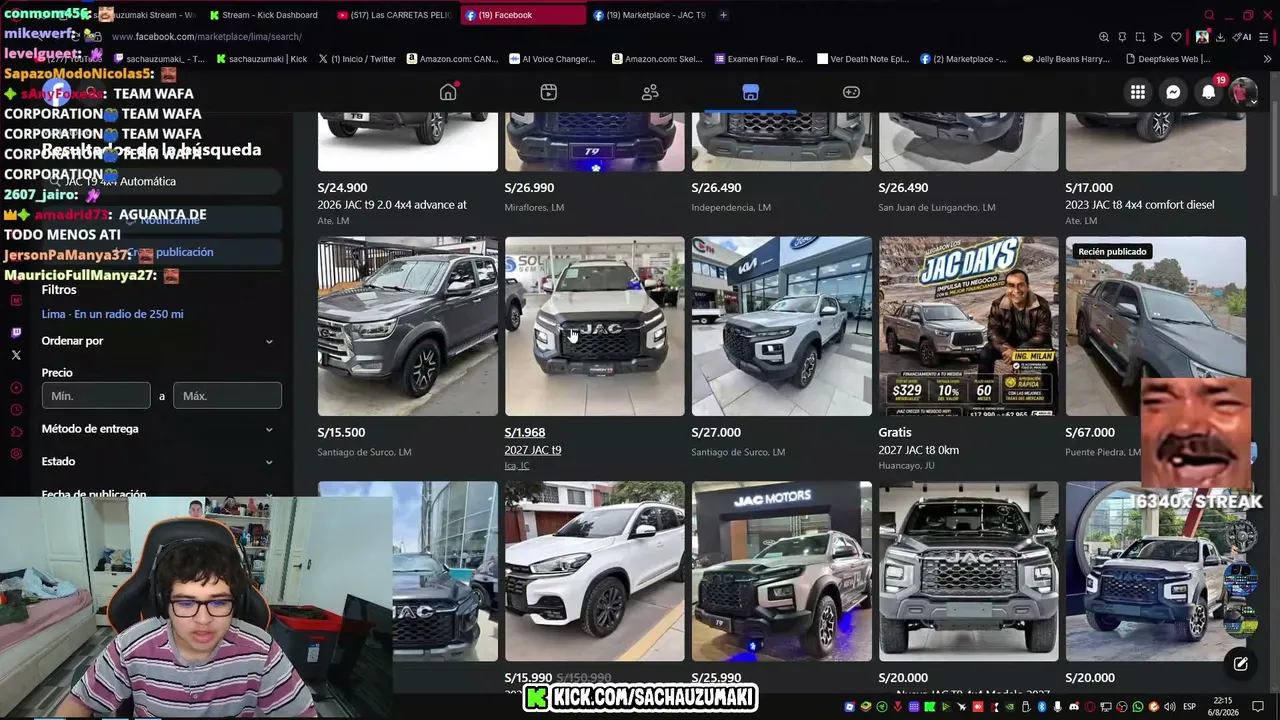Open Twitch in the browser sidebar
This screenshot has width=1280, height=720.
point(16,333)
